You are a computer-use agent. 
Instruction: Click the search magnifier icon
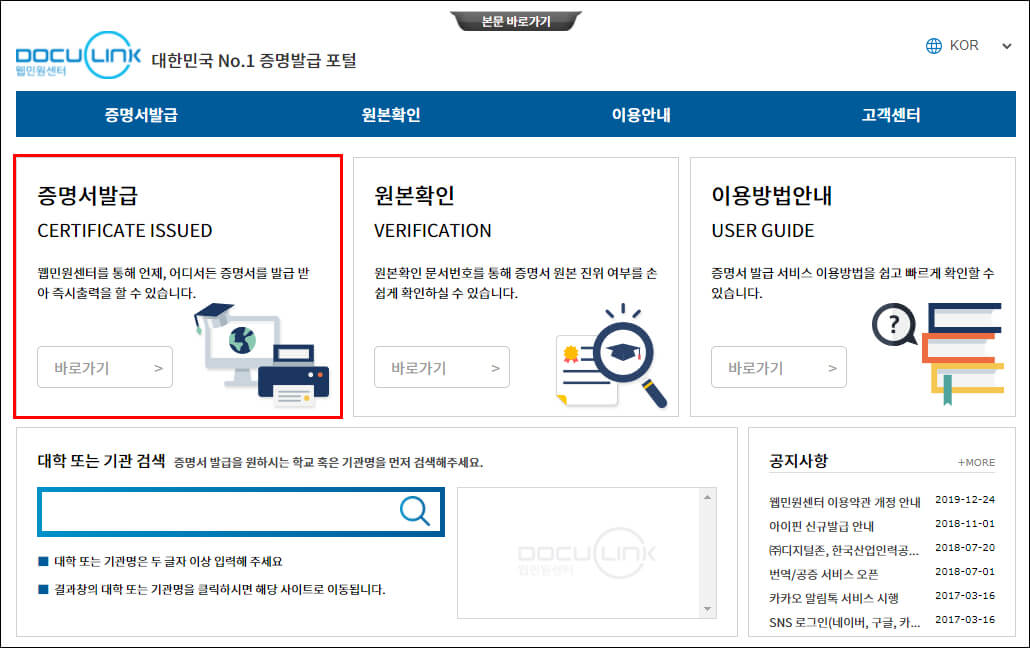click(414, 512)
